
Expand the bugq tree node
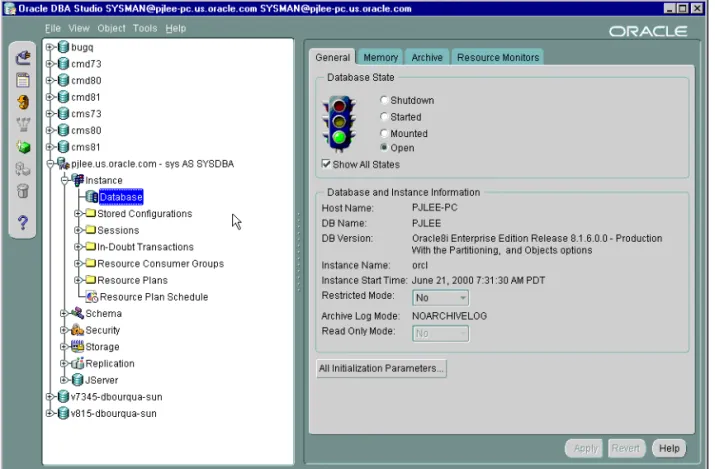pyautogui.click(x=50, y=47)
